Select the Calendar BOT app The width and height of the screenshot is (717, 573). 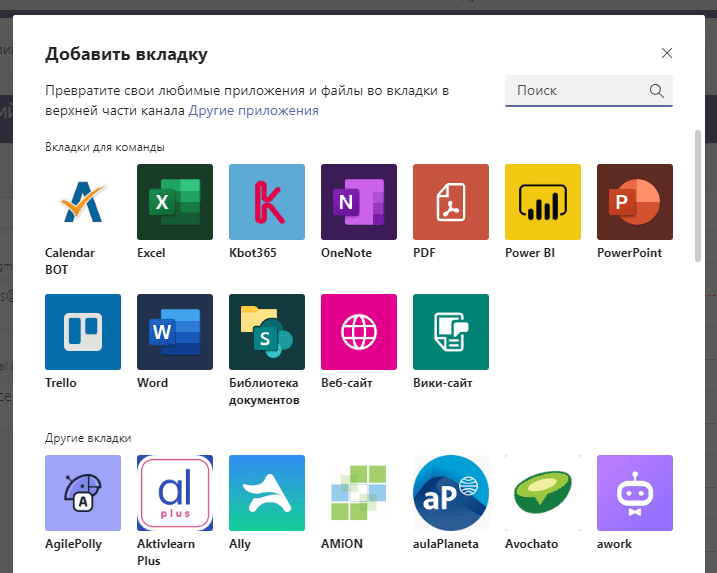83,202
